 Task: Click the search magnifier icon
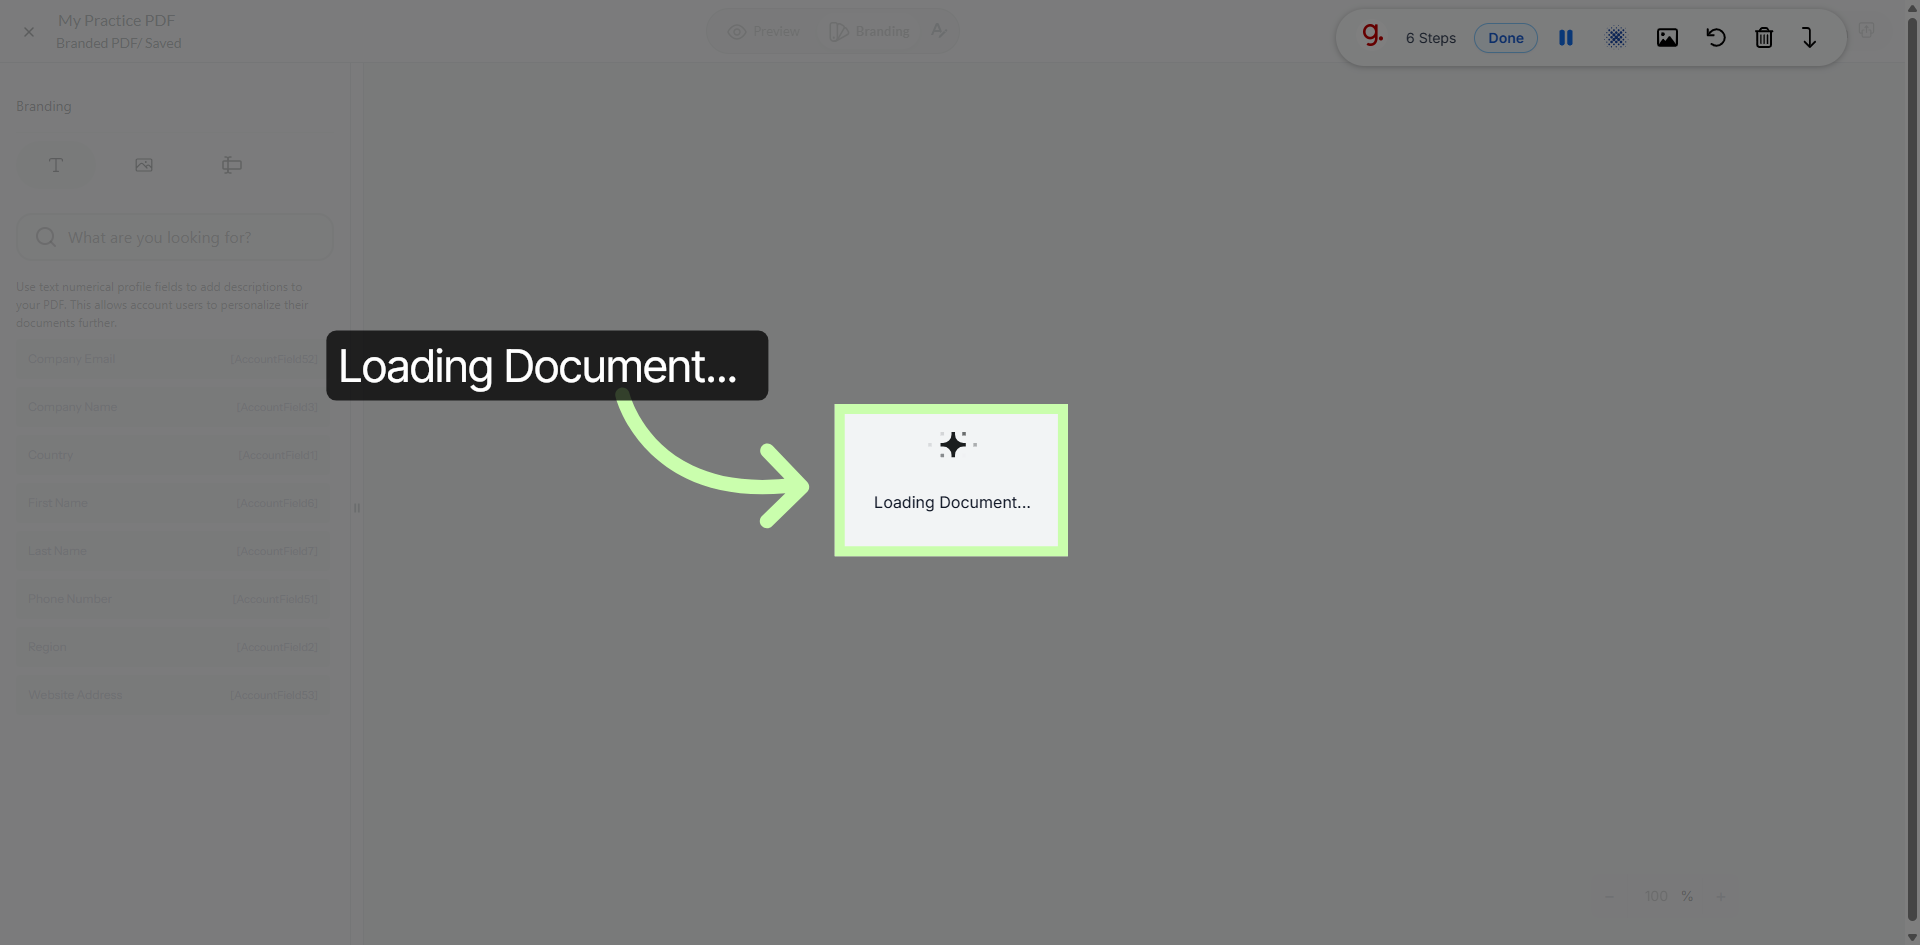46,237
